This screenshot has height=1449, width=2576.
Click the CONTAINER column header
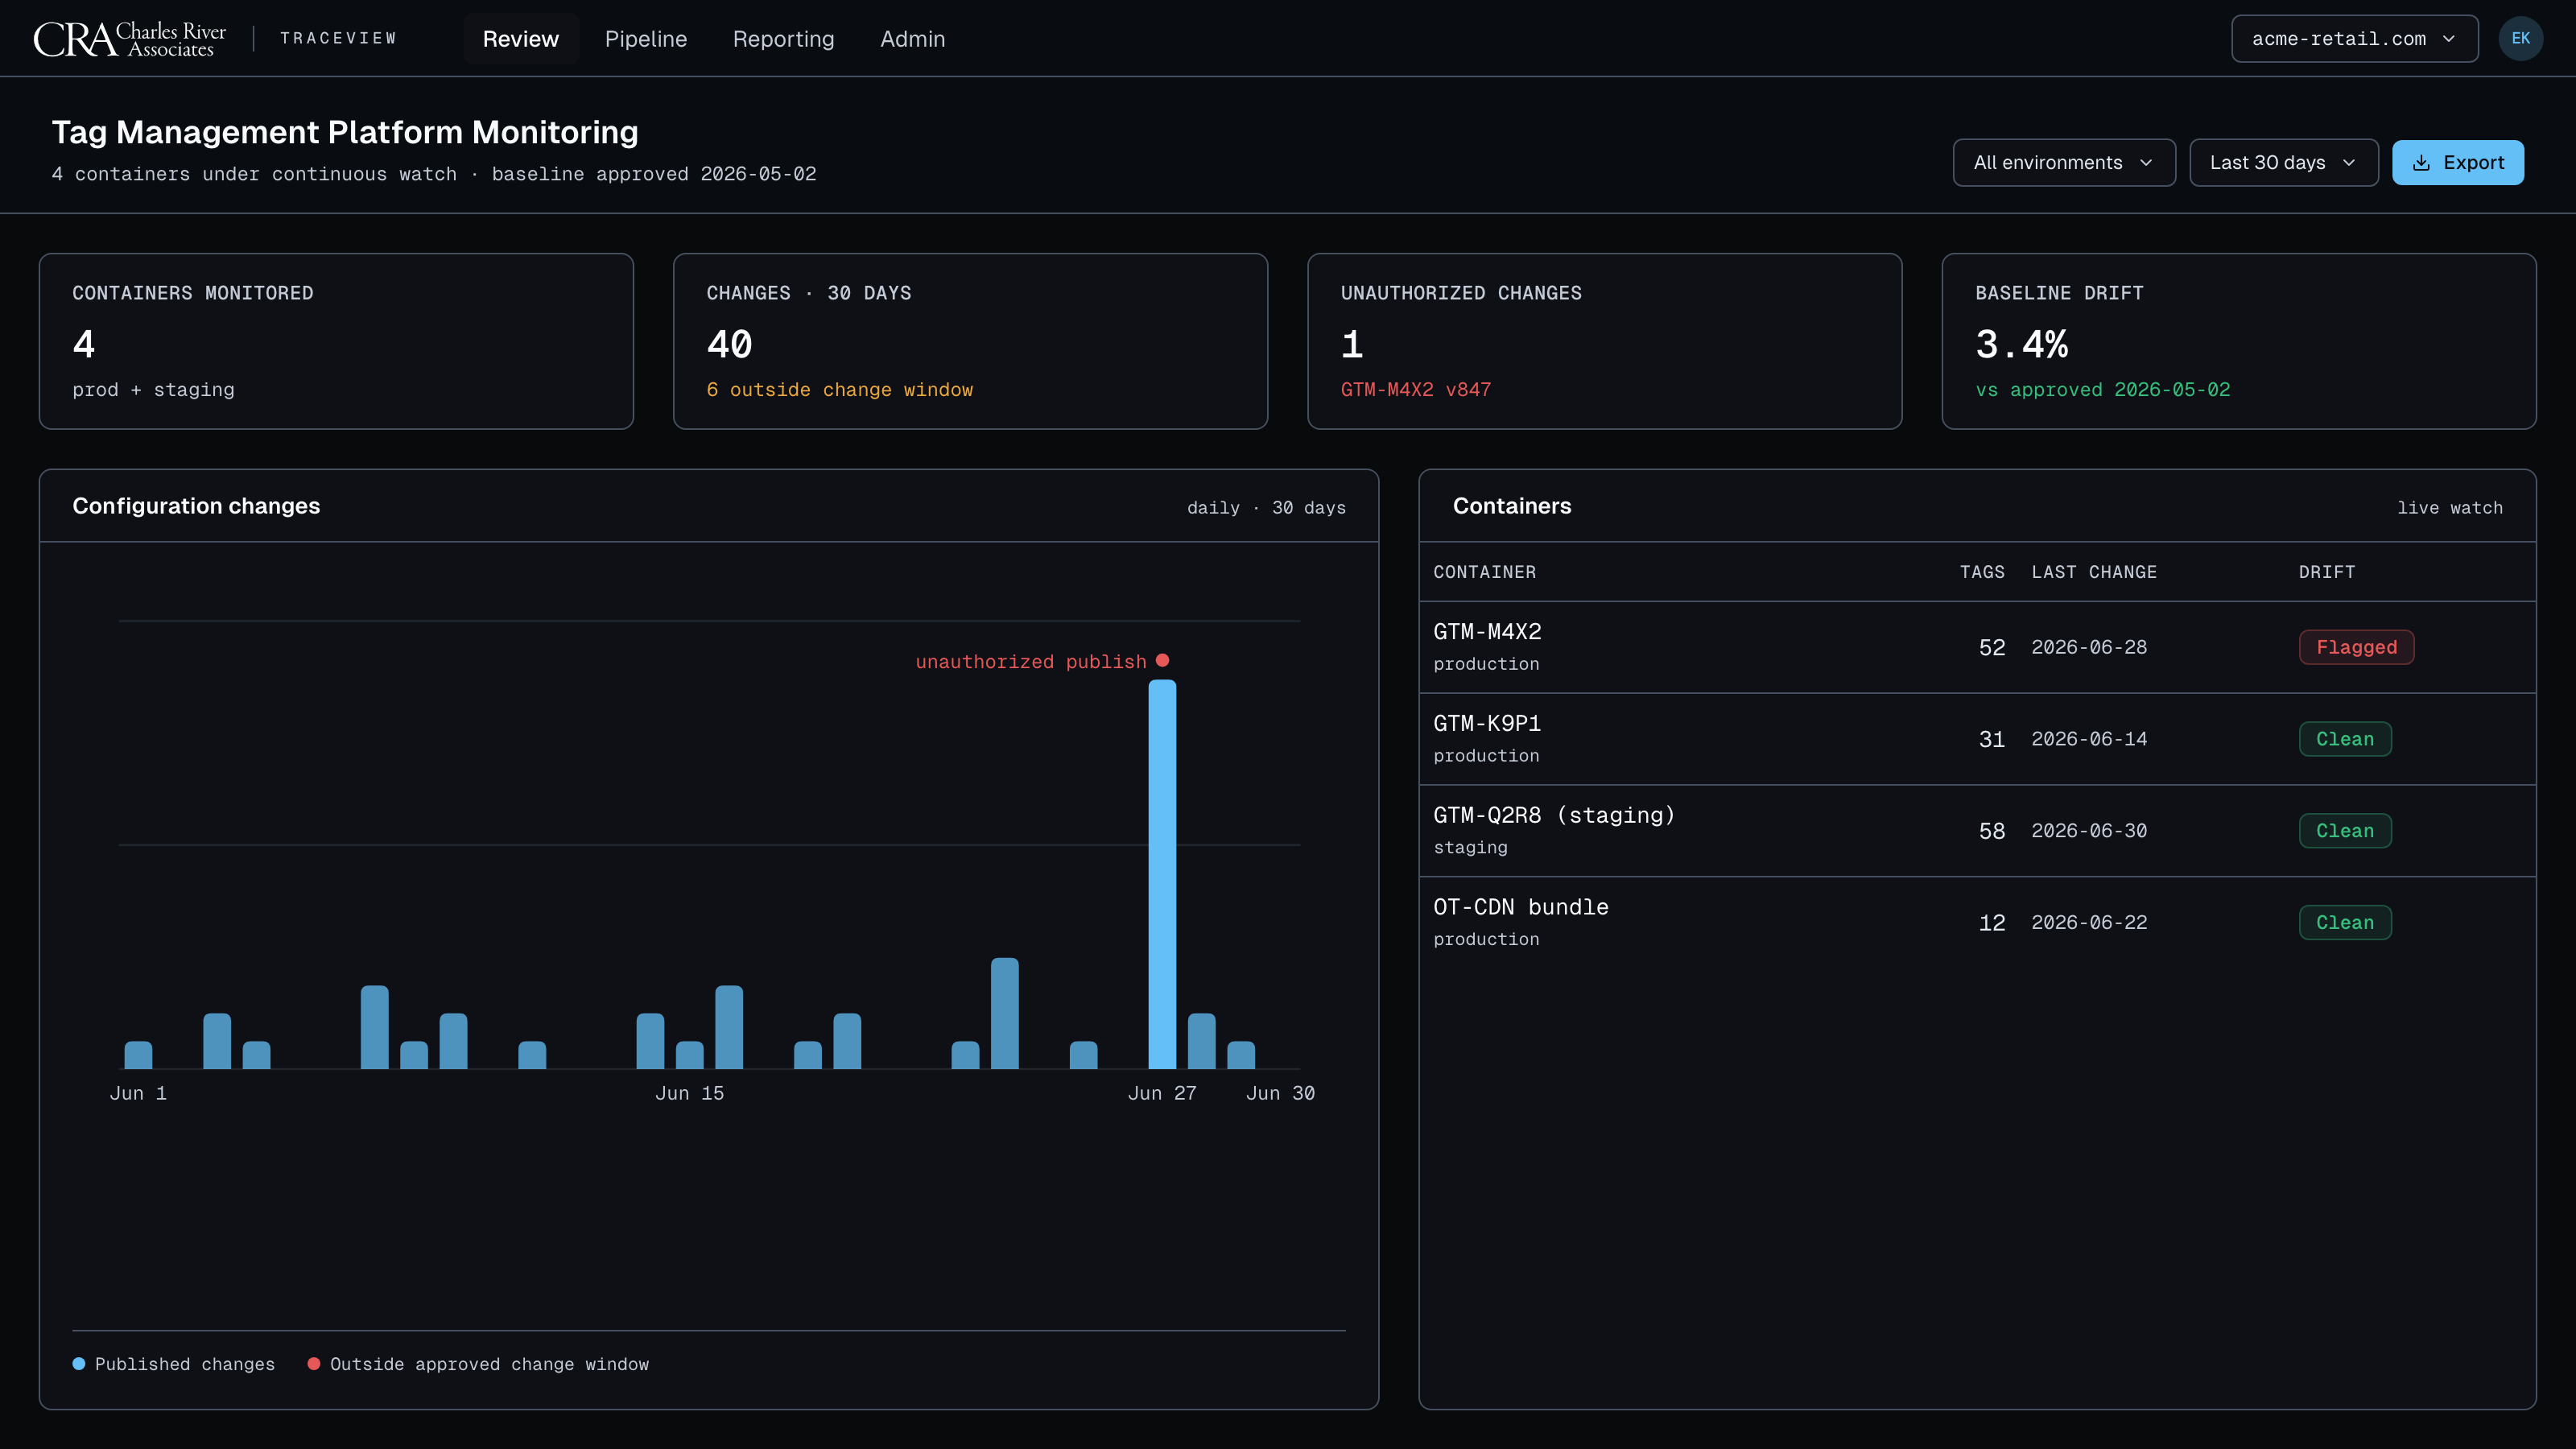(1484, 572)
